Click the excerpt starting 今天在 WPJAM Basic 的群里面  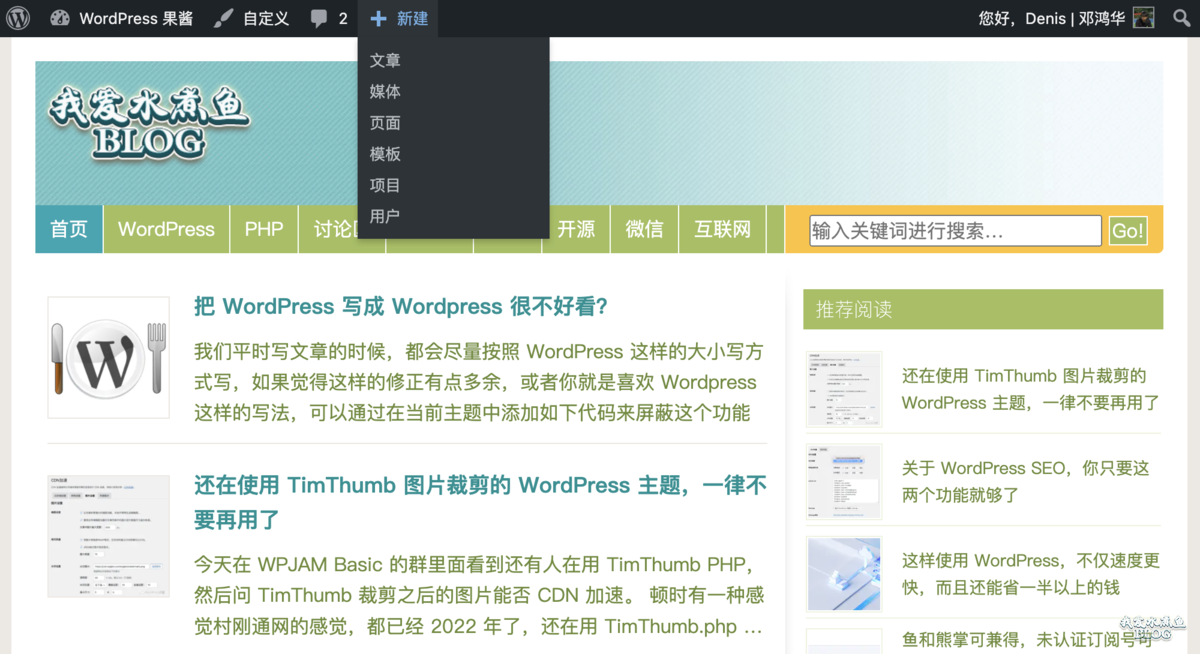point(479,595)
